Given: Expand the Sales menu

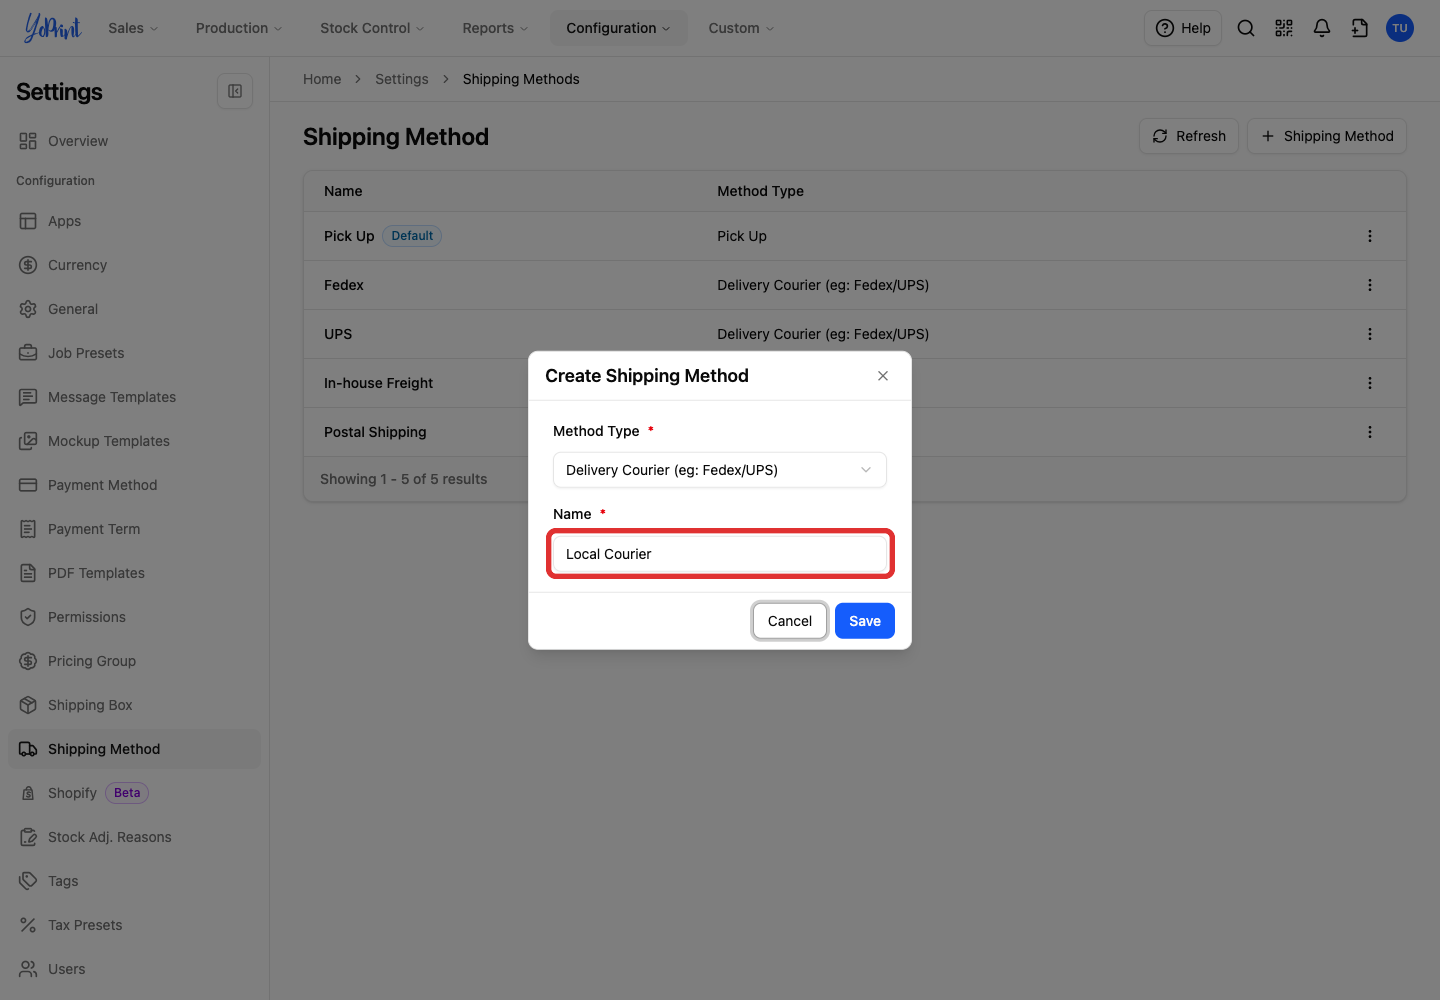Looking at the screenshot, I should point(133,28).
